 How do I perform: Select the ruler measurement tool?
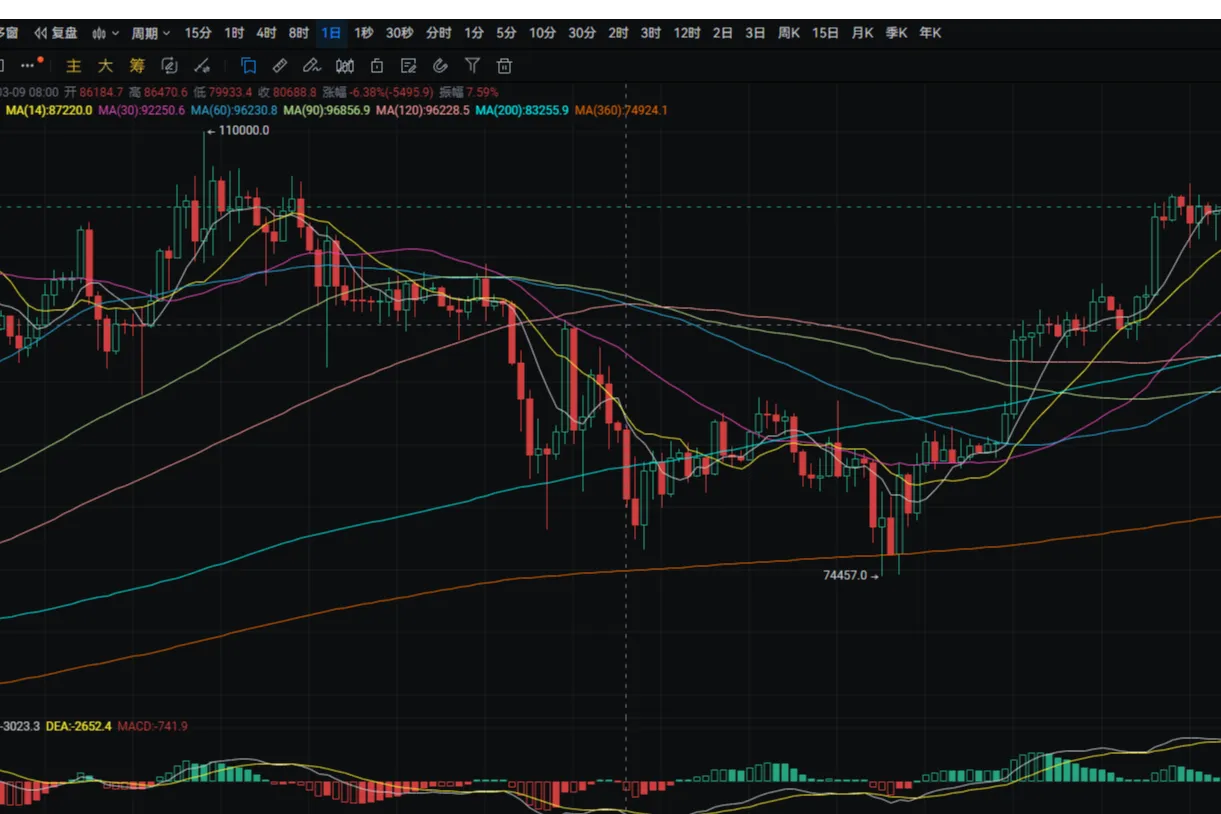pos(280,66)
